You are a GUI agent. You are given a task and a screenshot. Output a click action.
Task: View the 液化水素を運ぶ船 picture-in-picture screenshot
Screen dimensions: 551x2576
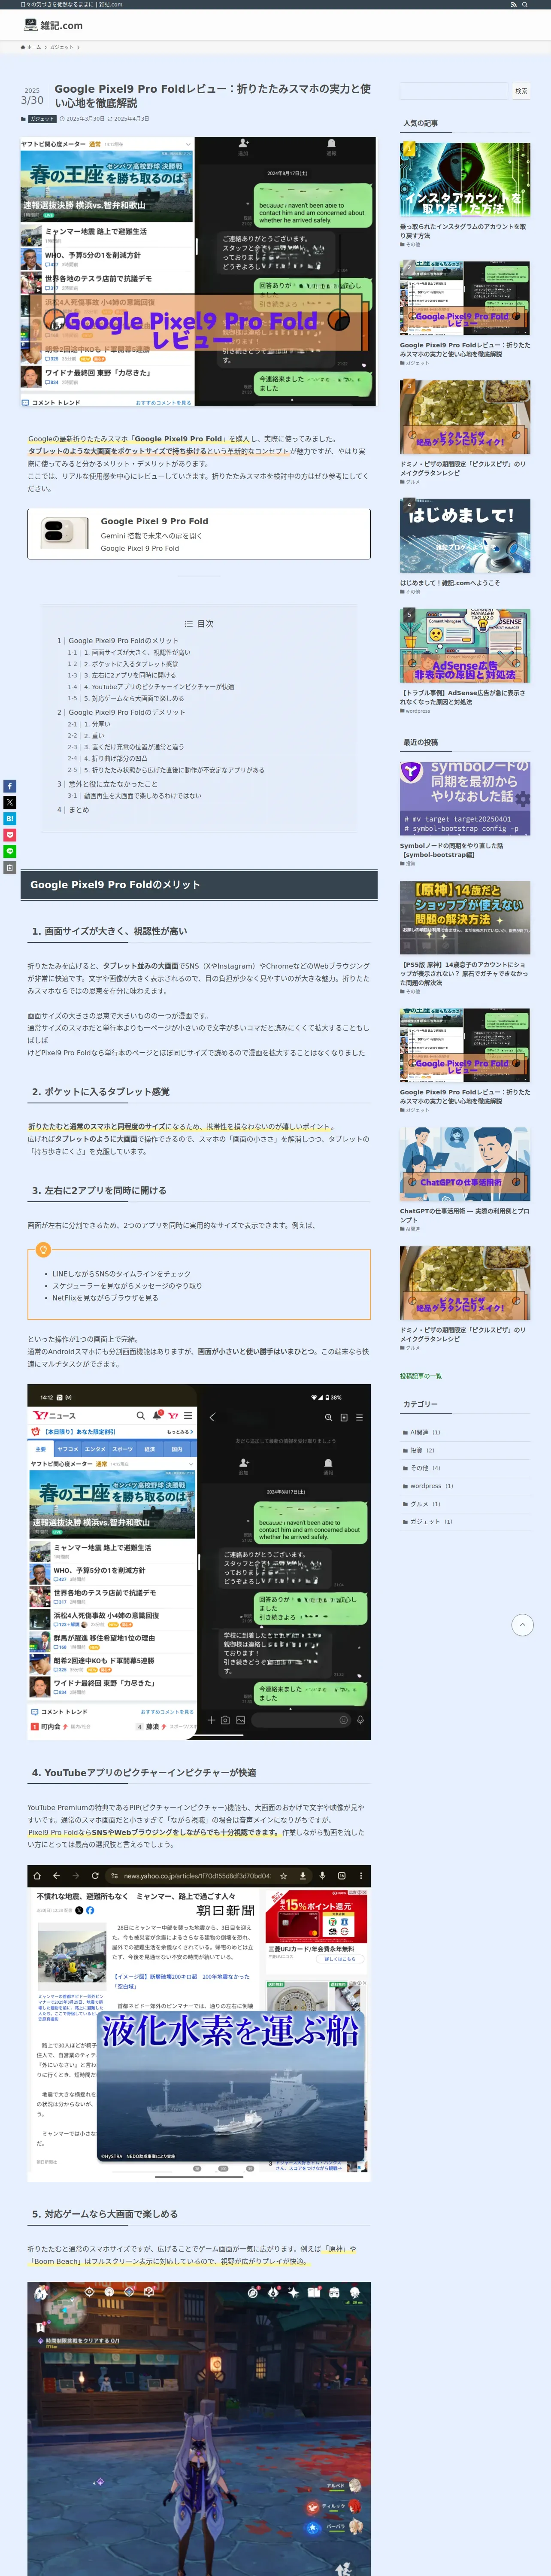199,2022
